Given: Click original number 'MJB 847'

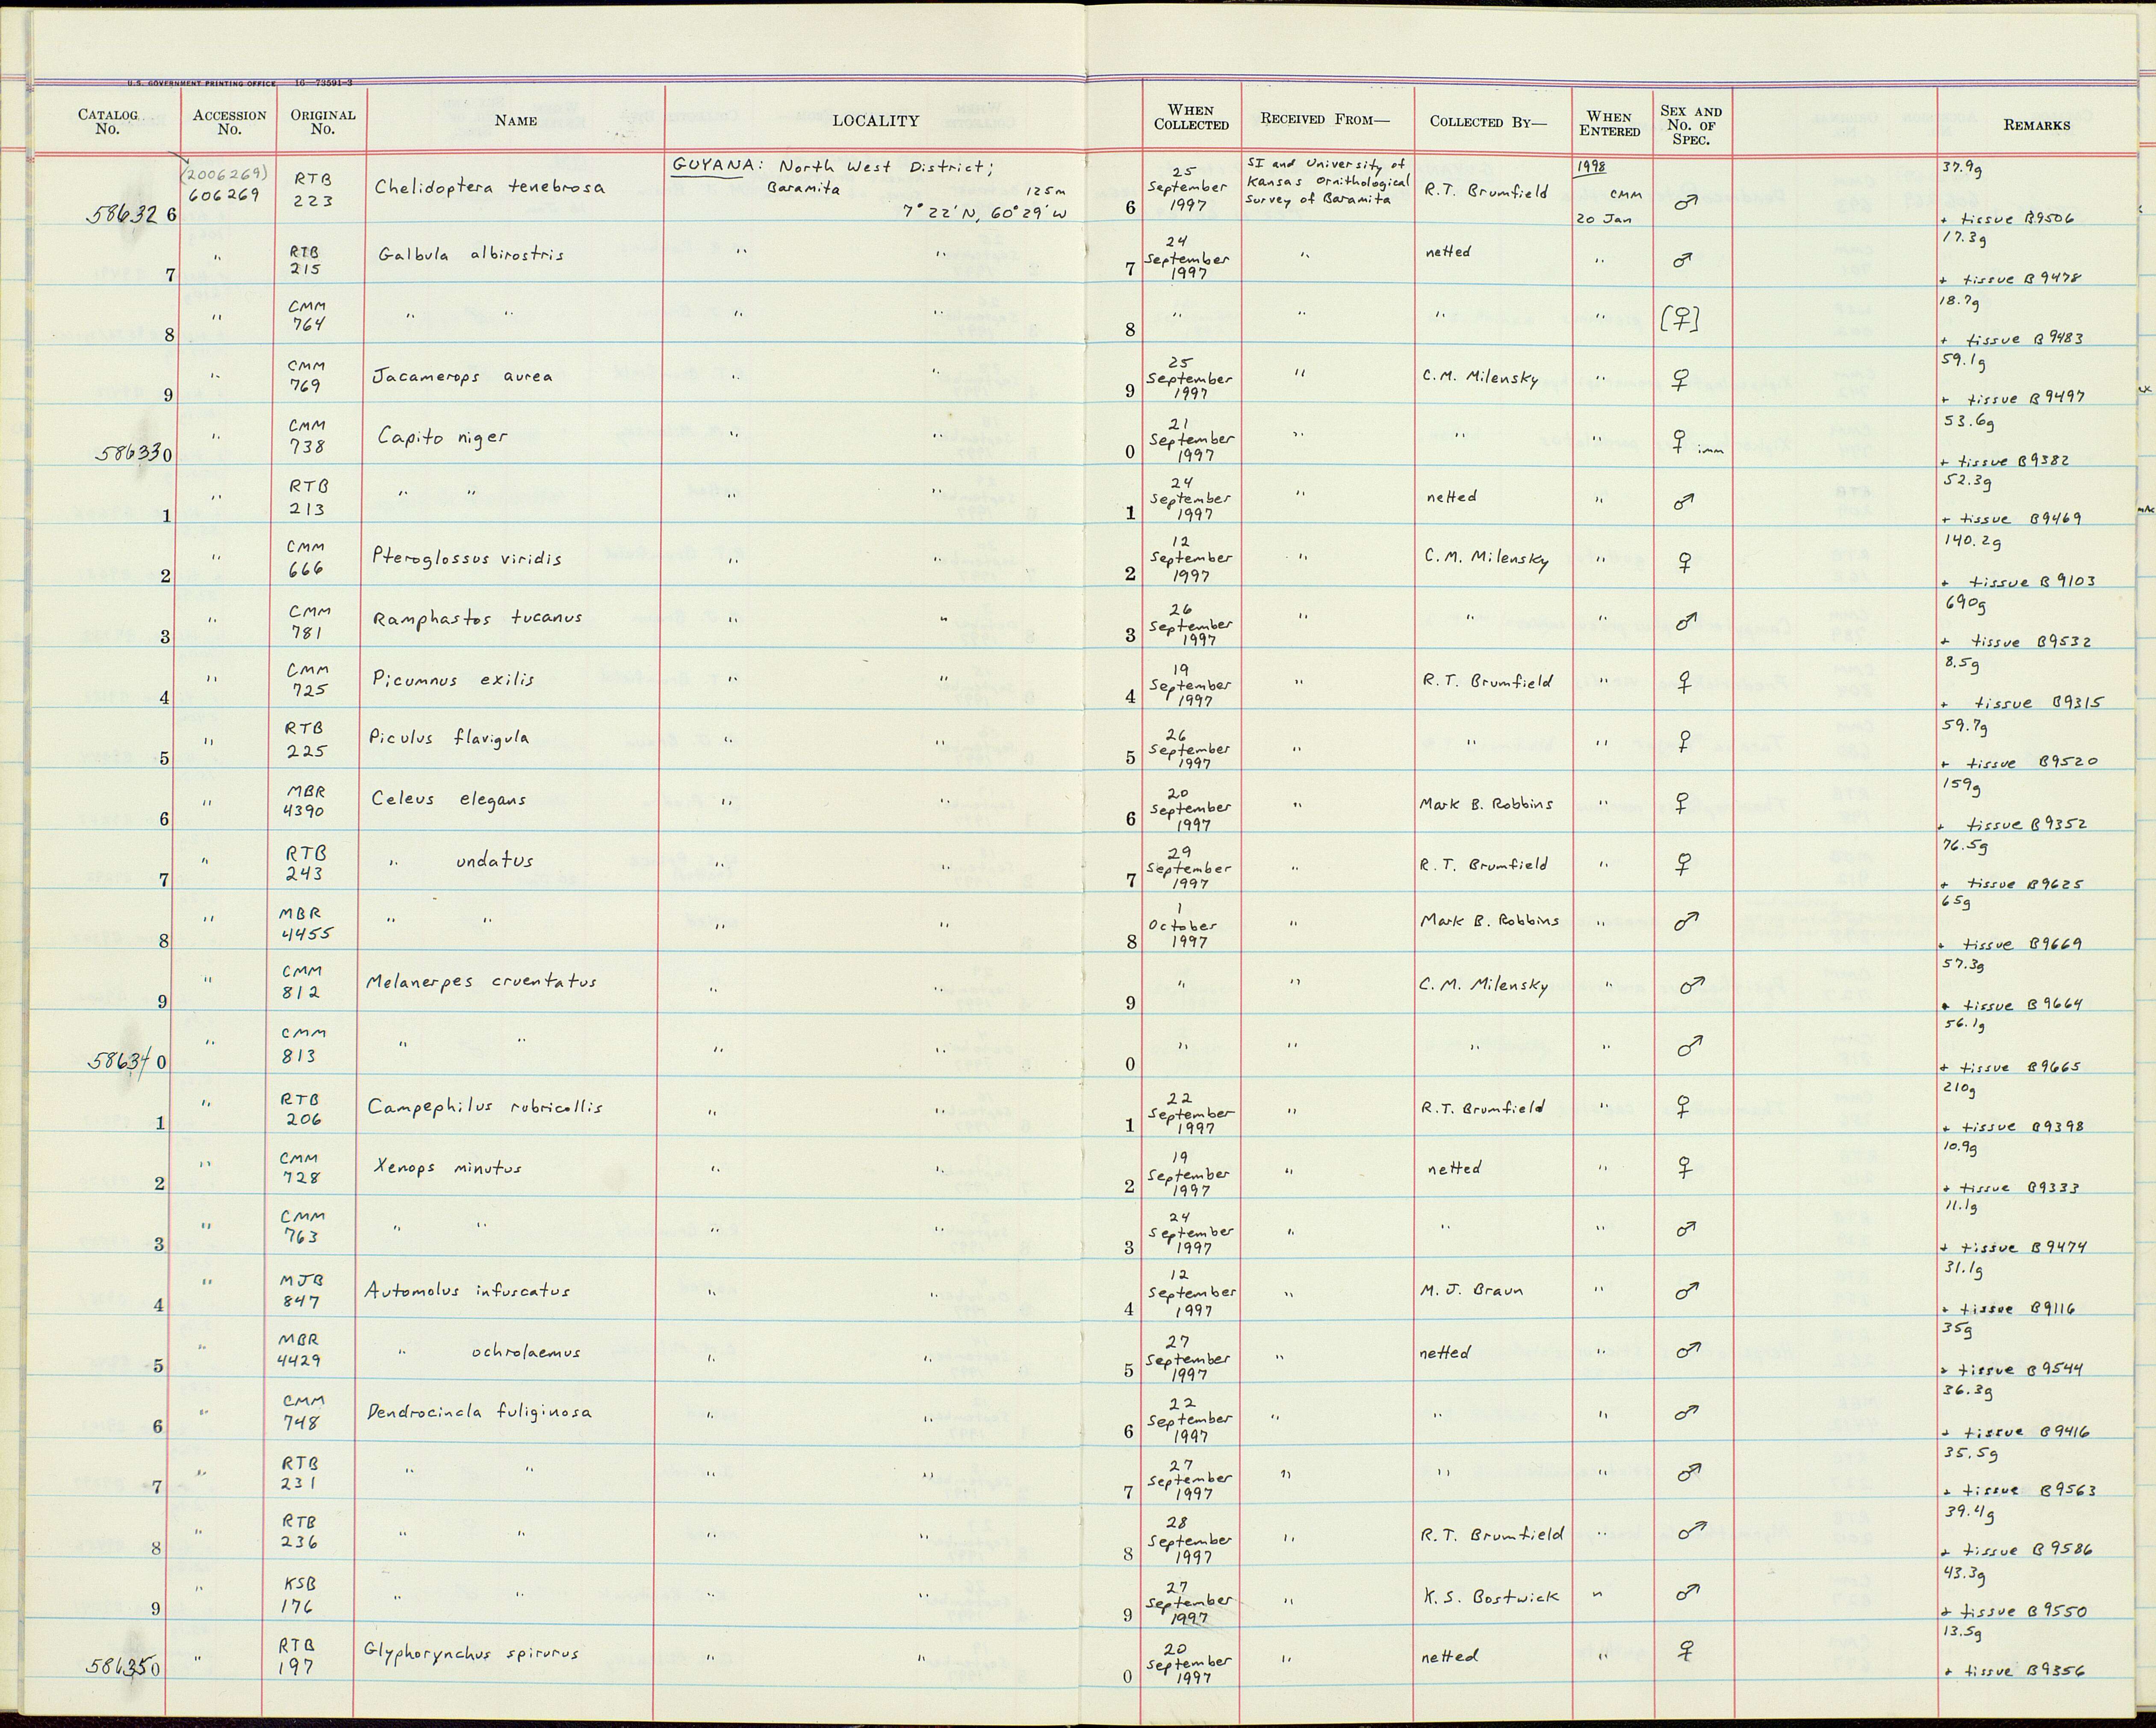Looking at the screenshot, I should tap(301, 1291).
